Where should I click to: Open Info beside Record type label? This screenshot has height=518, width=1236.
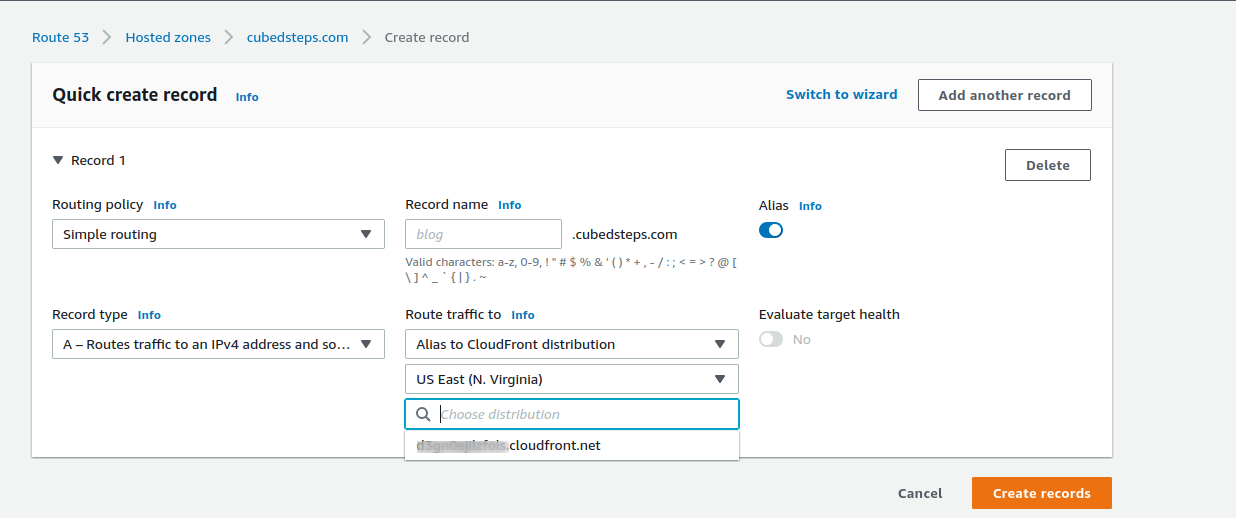point(149,315)
